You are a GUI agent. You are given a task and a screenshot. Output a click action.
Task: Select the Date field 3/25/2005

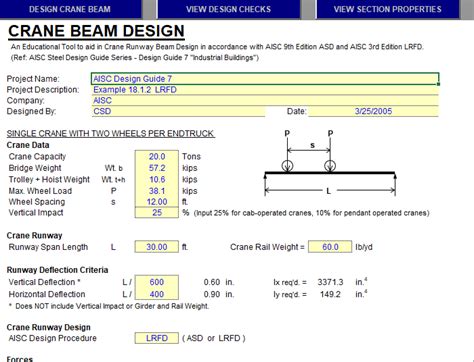(373, 111)
